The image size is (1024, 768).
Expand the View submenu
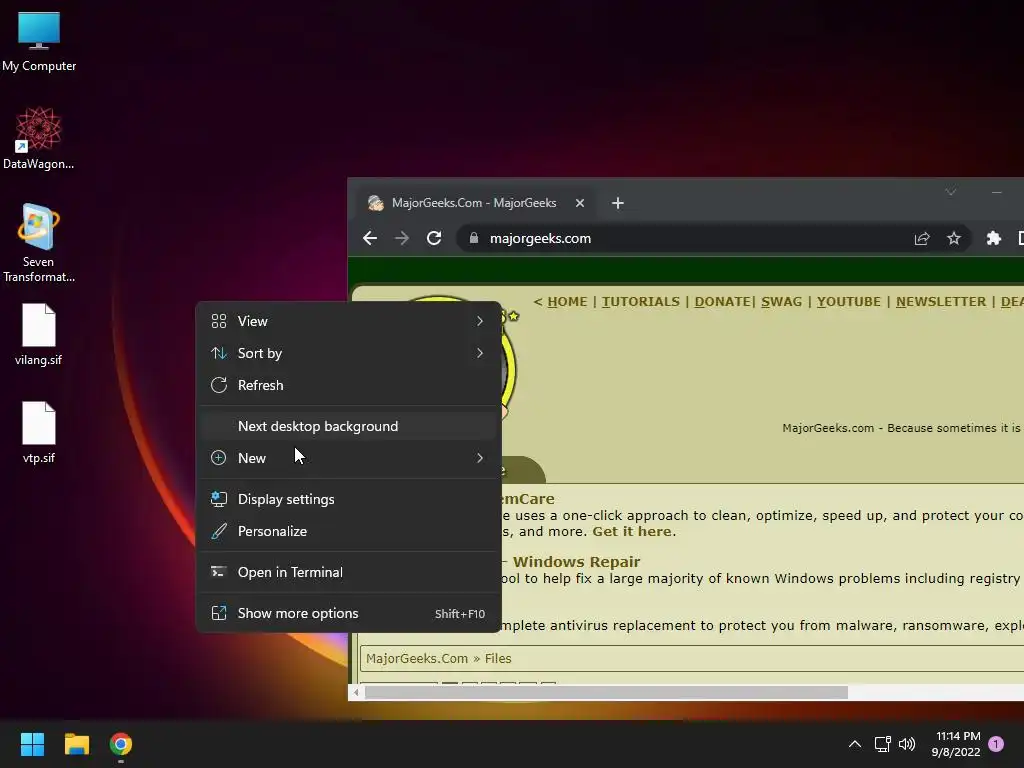[x=348, y=321]
